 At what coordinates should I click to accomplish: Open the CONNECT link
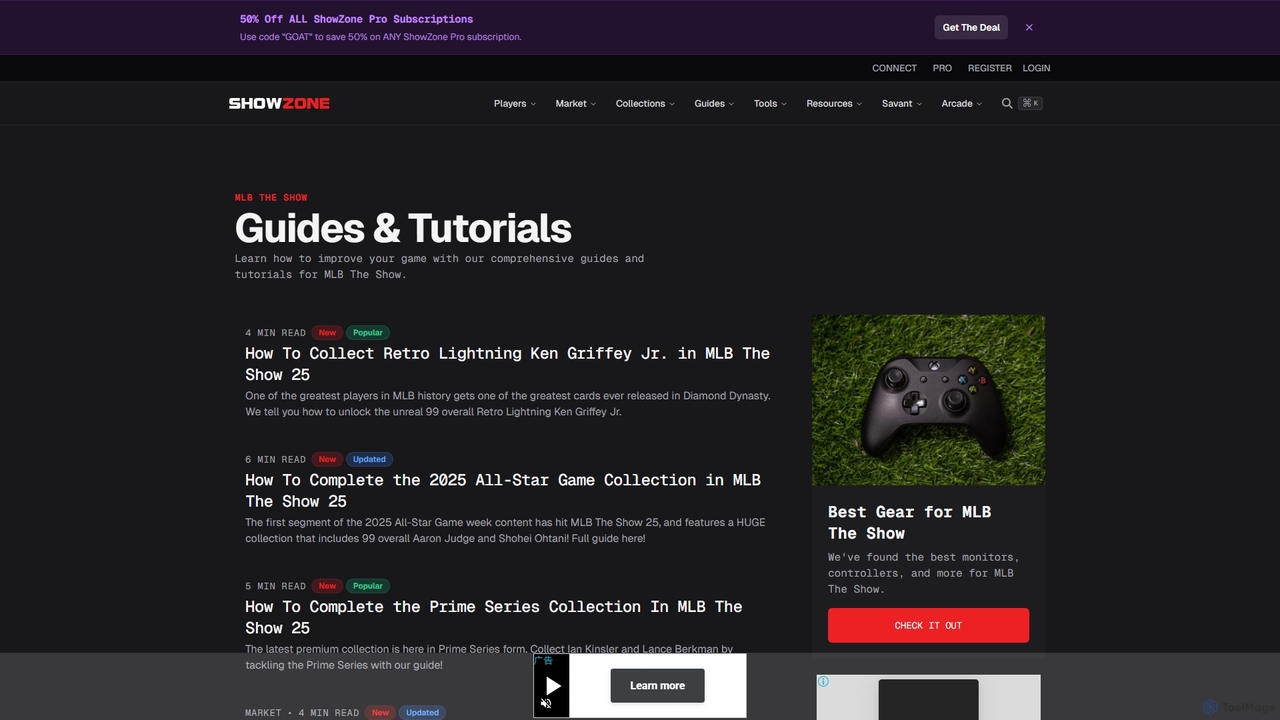[894, 68]
